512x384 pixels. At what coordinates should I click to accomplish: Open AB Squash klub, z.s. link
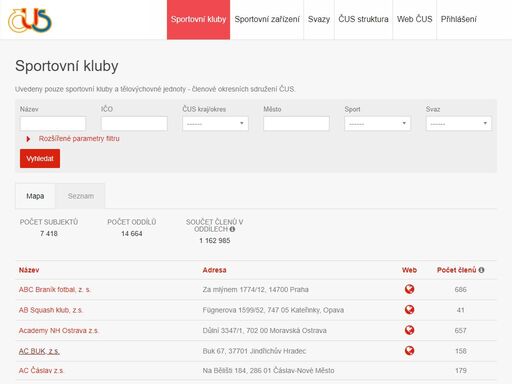[x=51, y=310]
